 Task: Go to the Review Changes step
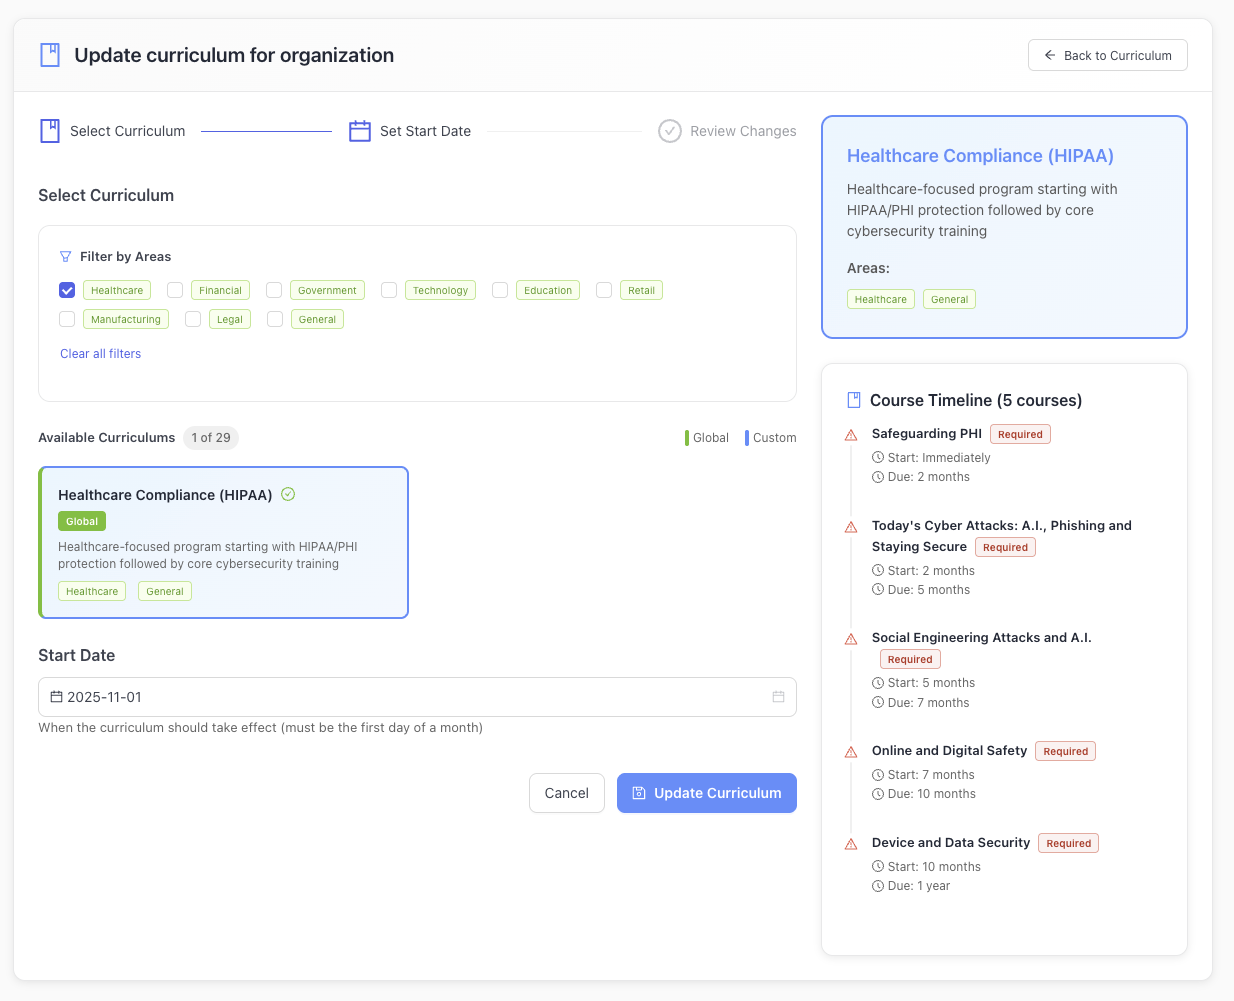point(742,131)
